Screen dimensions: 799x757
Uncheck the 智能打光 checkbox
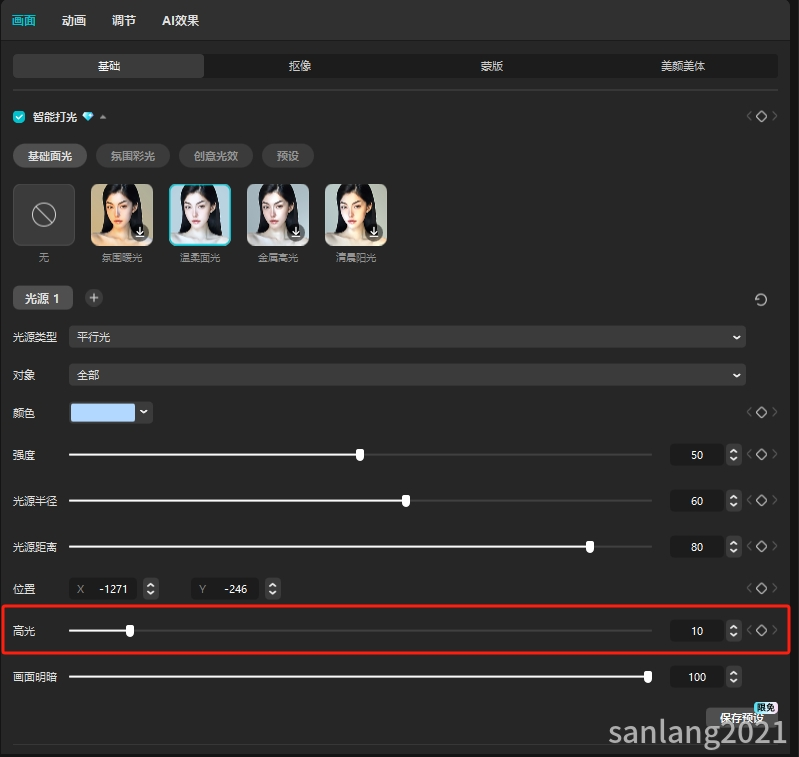[19, 117]
